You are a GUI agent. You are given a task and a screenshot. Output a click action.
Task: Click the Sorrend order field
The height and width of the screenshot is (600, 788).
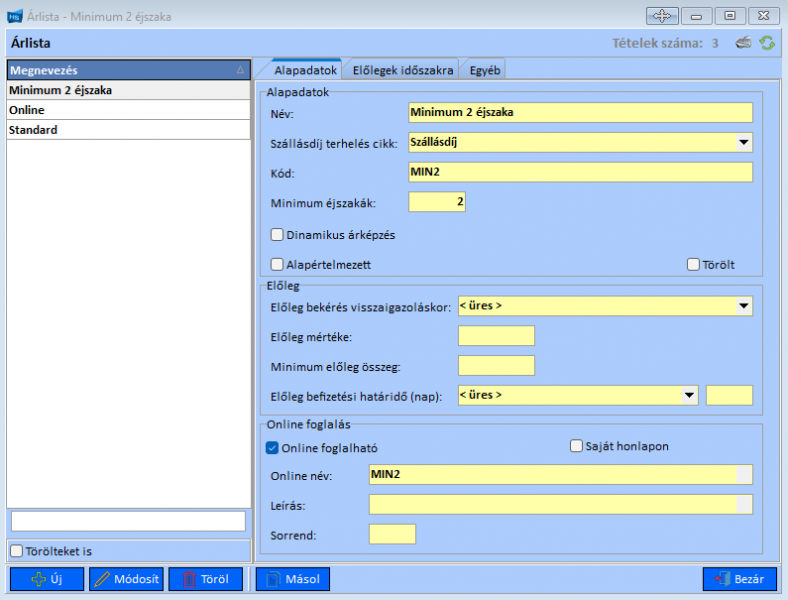pyautogui.click(x=392, y=534)
